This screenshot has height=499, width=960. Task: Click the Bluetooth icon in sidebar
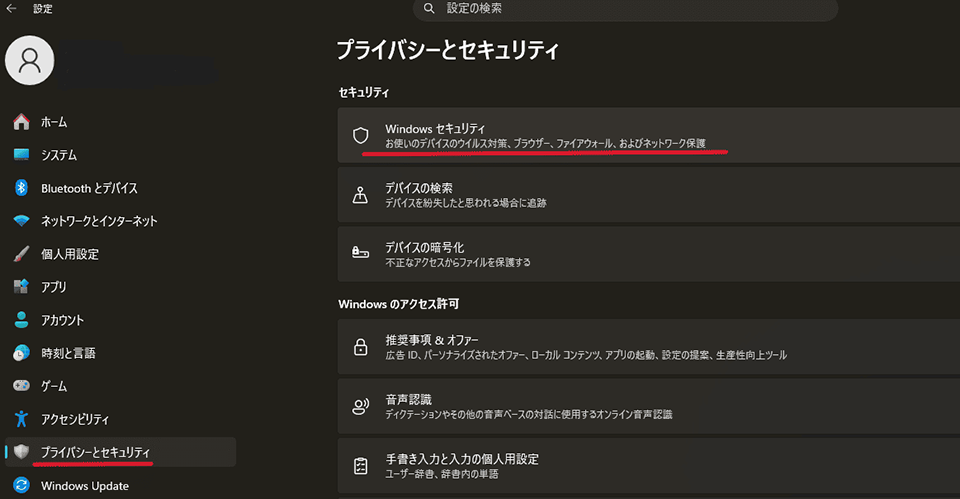click(x=21, y=188)
